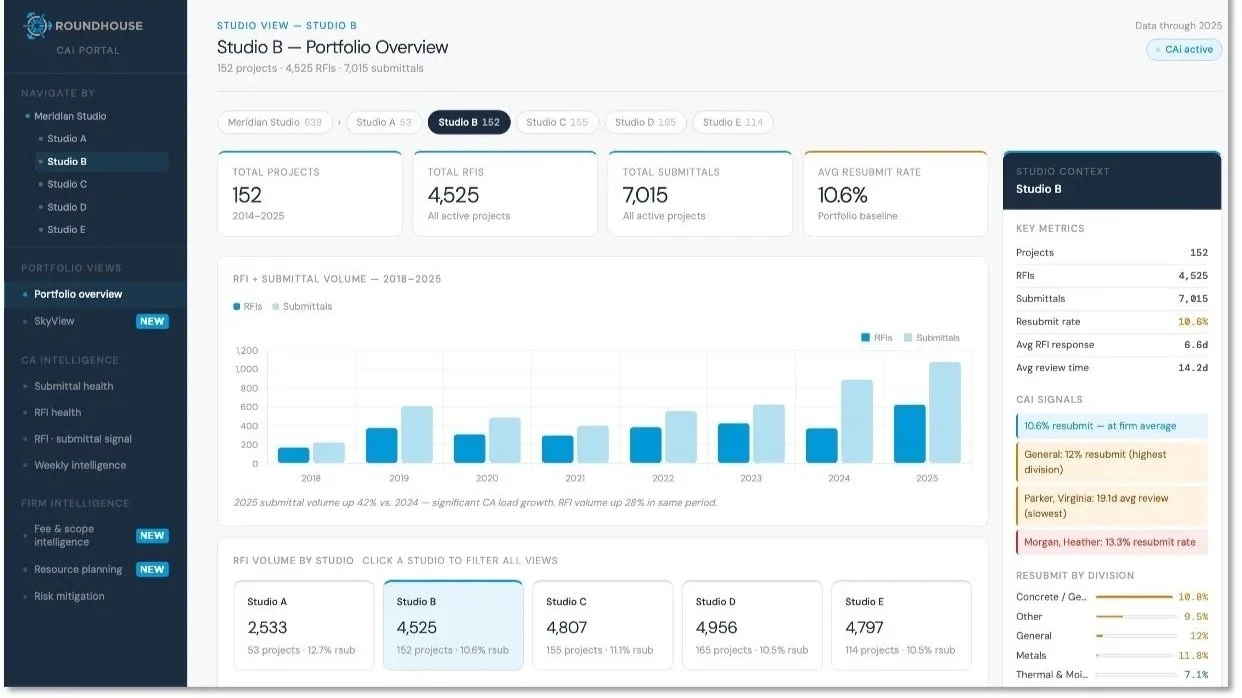Open Weekly intelligence page

pyautogui.click(x=80, y=465)
